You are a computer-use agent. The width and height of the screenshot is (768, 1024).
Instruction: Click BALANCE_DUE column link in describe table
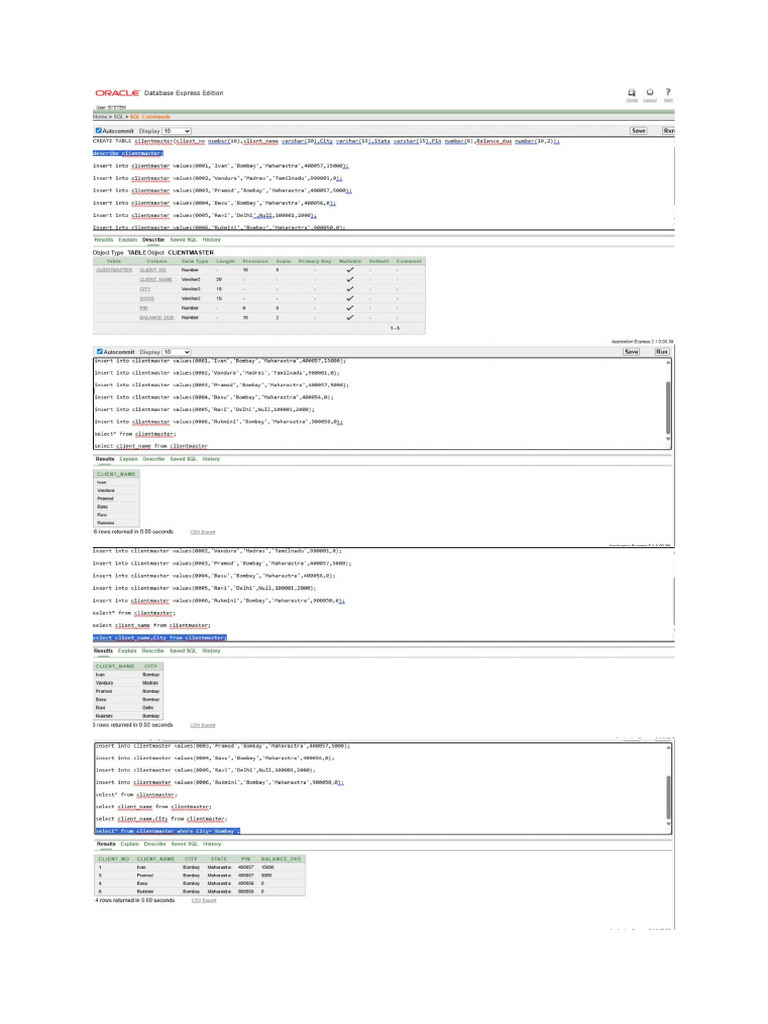click(157, 317)
